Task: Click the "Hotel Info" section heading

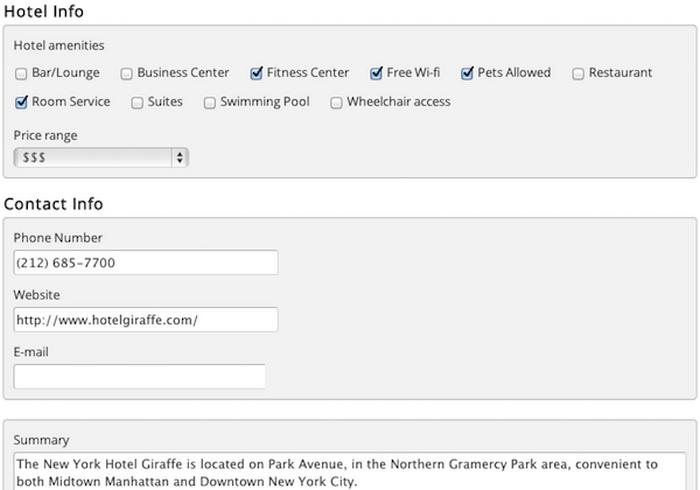Action: tap(44, 12)
